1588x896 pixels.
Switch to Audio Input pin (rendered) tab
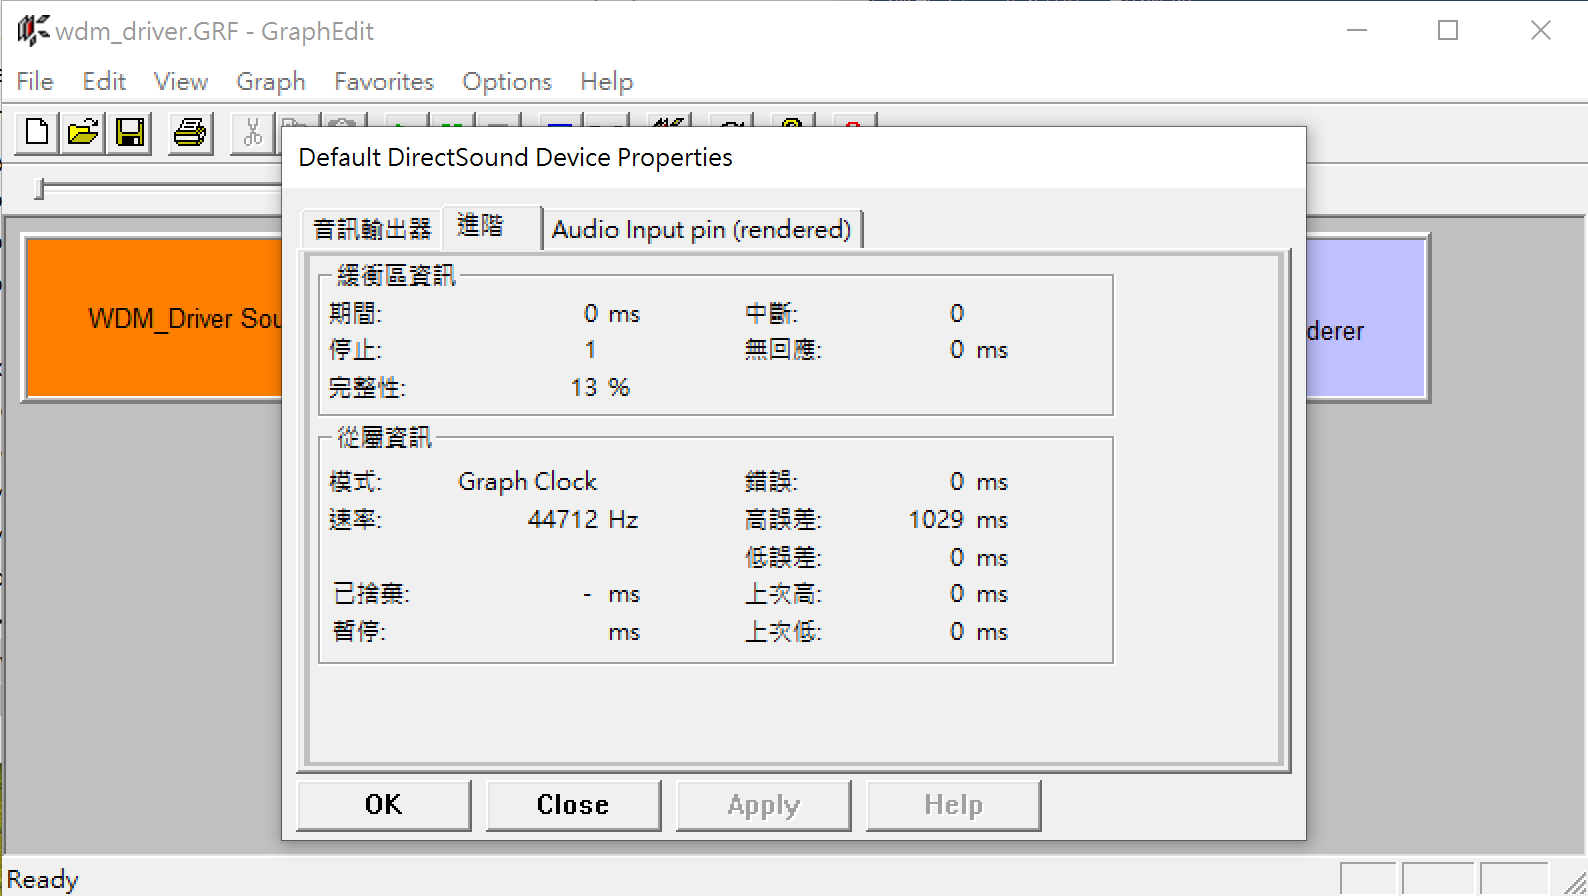point(701,229)
